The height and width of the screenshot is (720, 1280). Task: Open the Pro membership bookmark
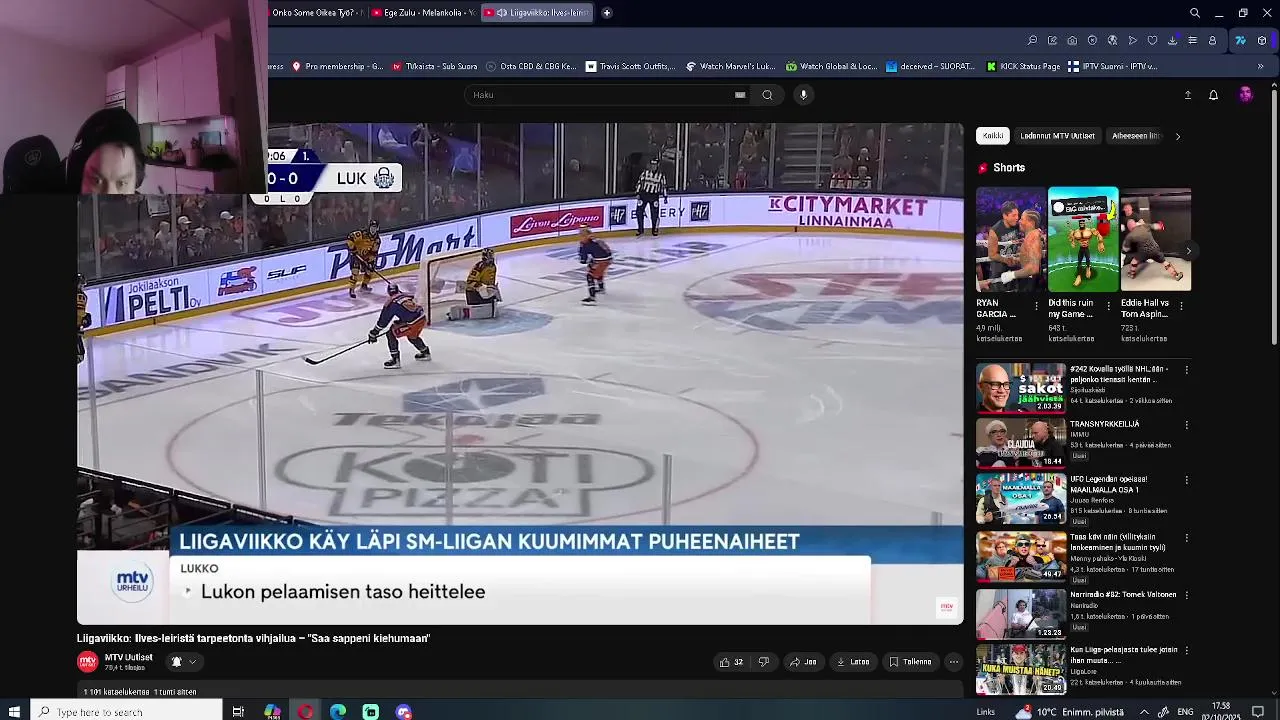click(x=337, y=67)
